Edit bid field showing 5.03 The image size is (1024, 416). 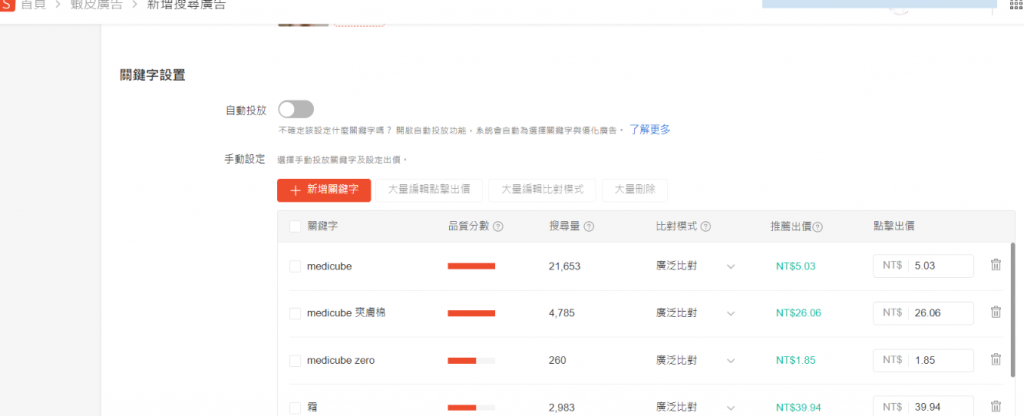(x=923, y=266)
